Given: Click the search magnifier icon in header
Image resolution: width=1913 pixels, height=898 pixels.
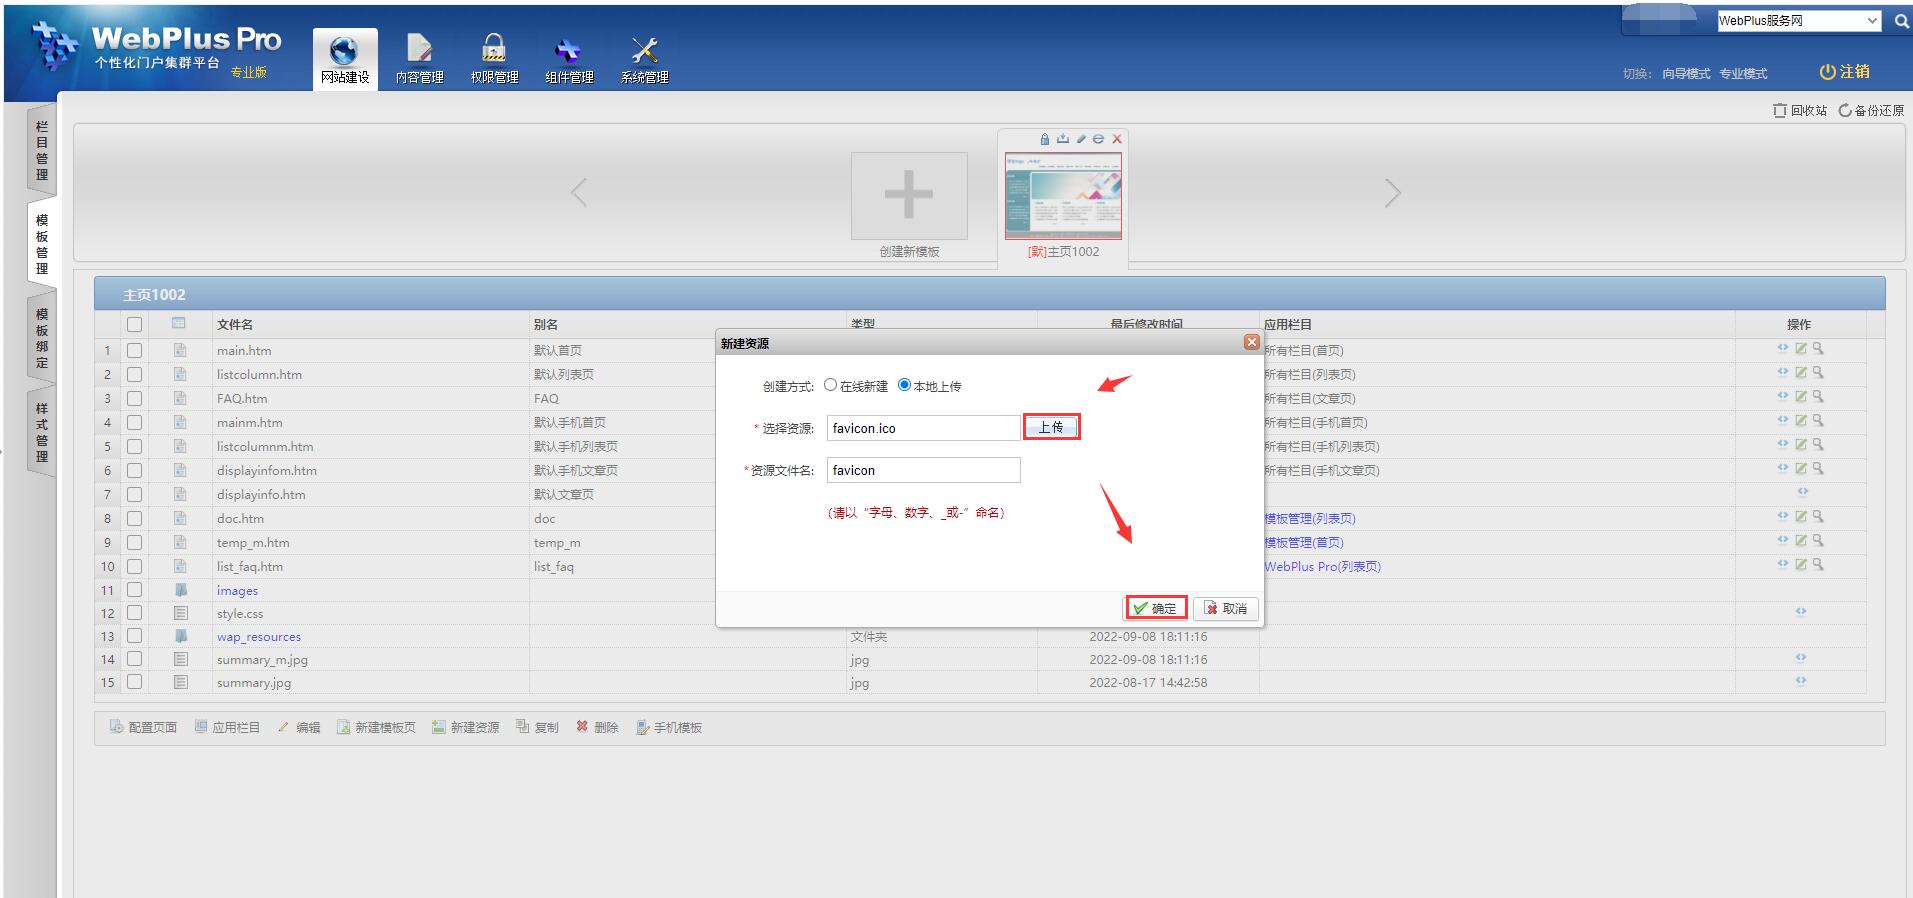Looking at the screenshot, I should [x=1901, y=21].
